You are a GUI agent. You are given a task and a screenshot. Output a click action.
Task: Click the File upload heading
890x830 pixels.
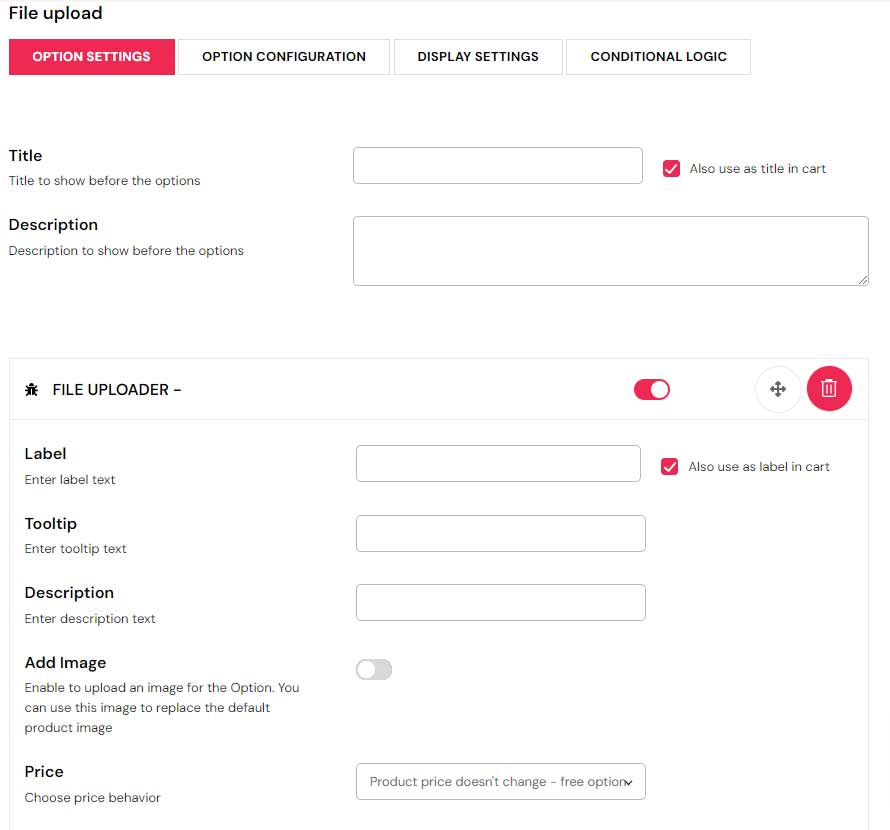pyautogui.click(x=55, y=13)
